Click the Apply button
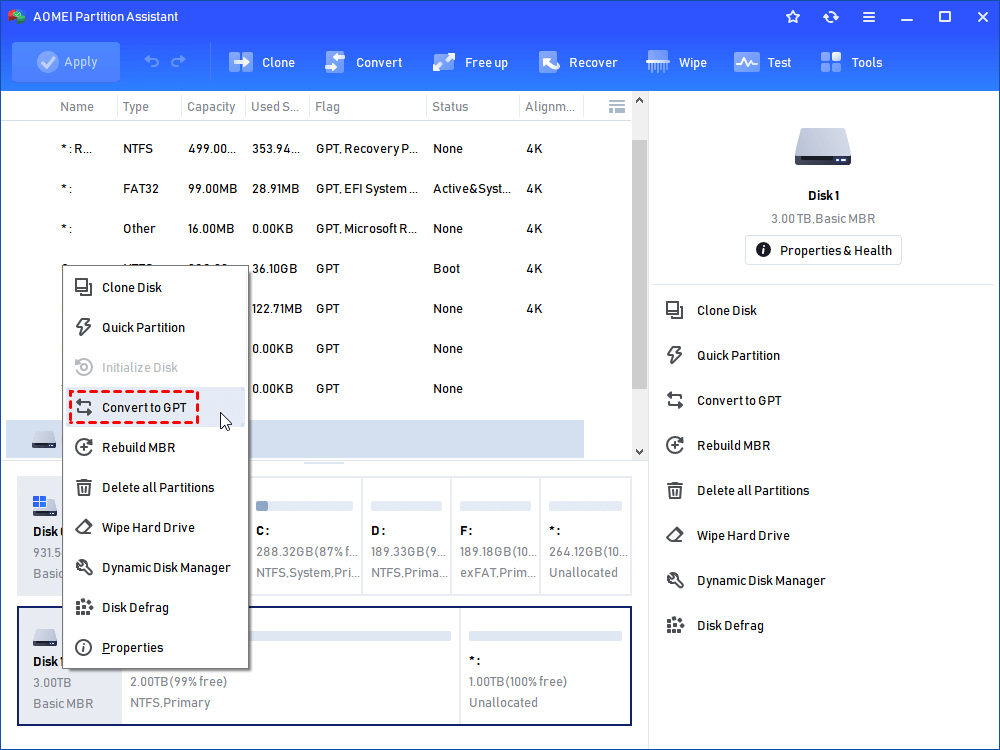 click(66, 62)
